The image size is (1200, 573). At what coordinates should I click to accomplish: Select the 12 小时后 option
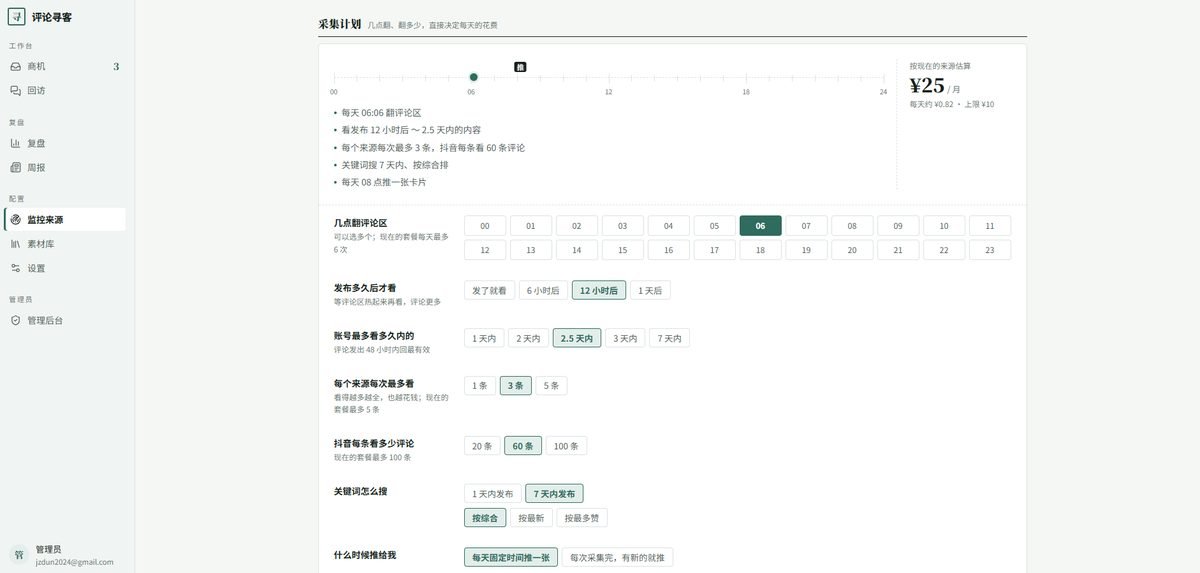[x=599, y=291]
